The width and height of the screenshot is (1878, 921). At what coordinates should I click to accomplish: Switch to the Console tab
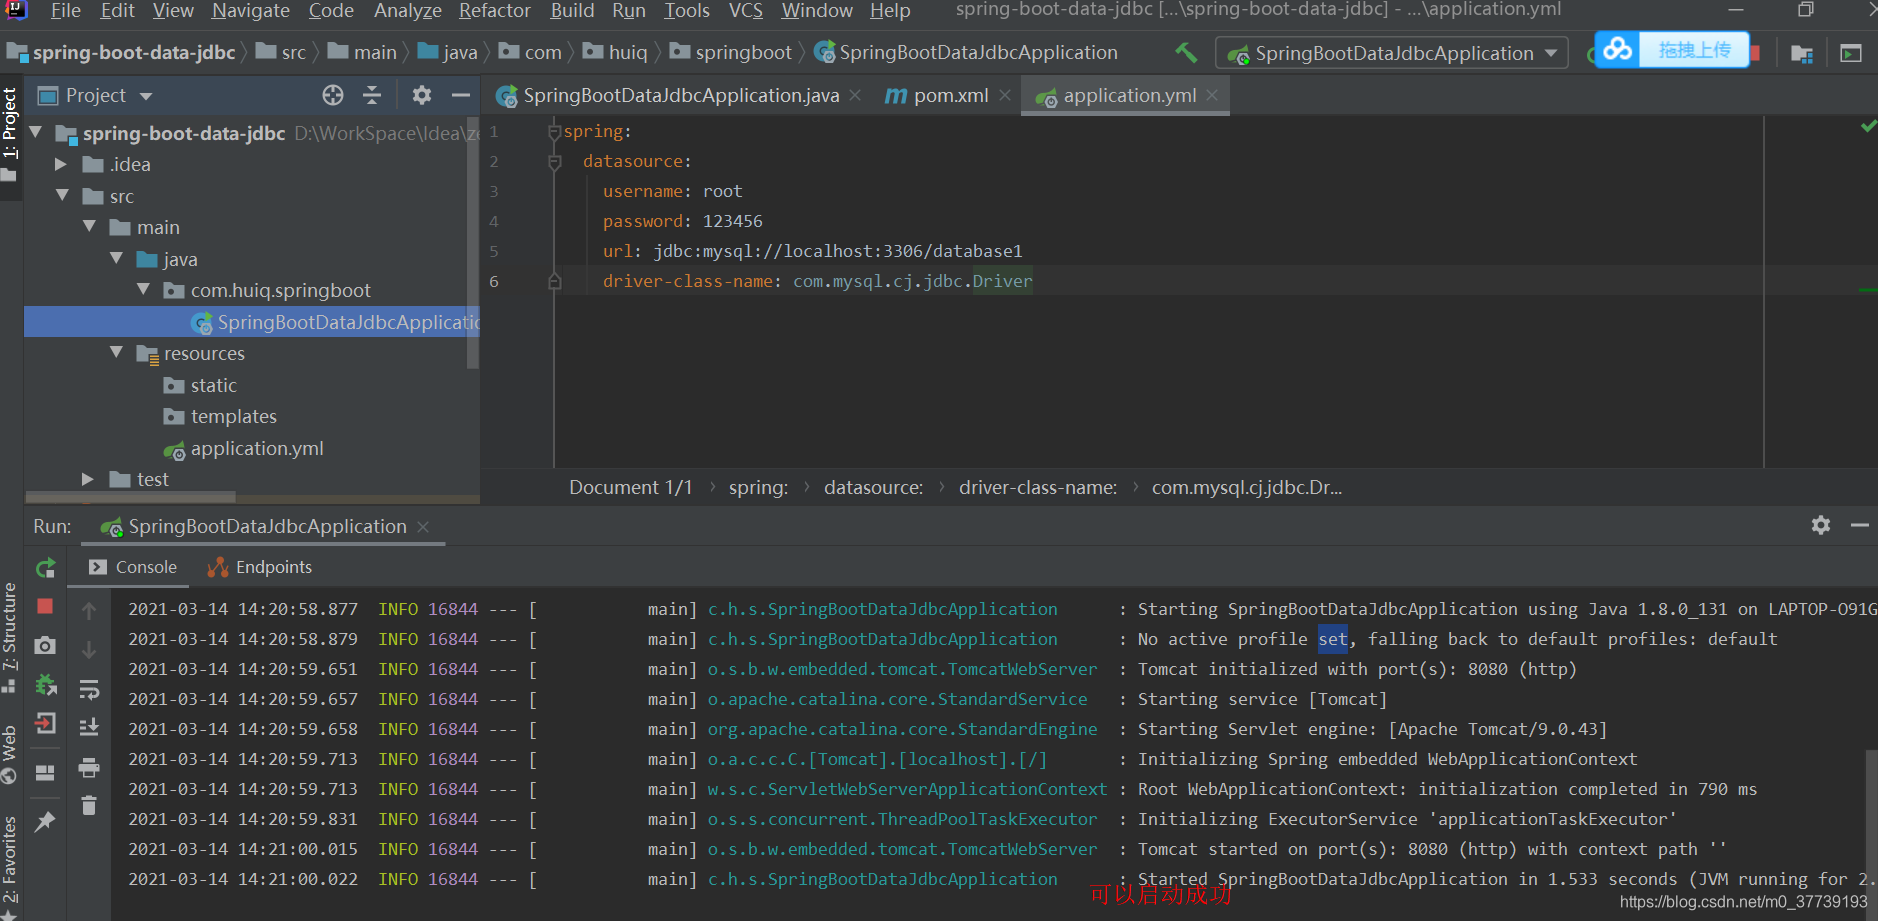[x=133, y=567]
